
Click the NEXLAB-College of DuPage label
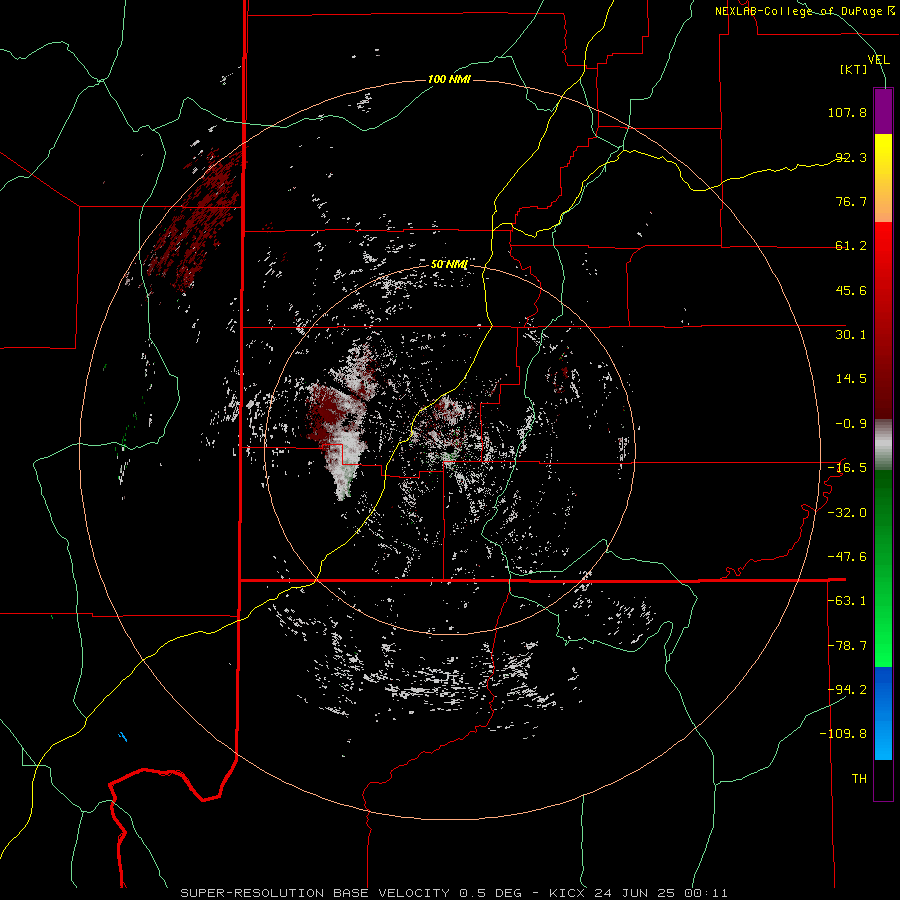pos(804,11)
